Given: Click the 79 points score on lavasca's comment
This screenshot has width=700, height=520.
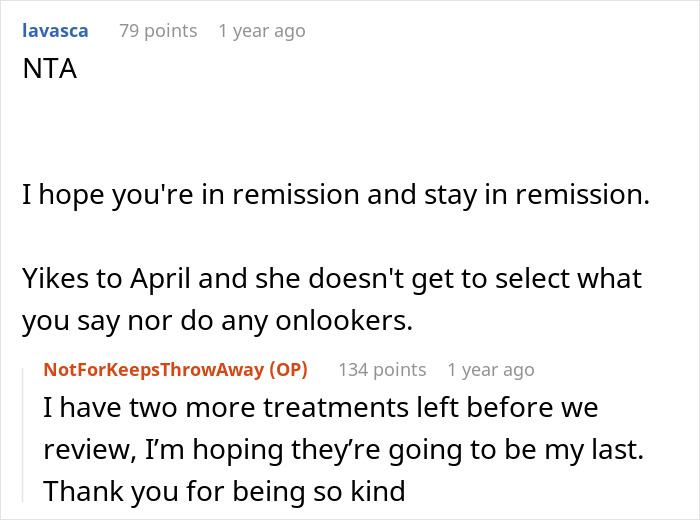Looking at the screenshot, I should (x=158, y=31).
